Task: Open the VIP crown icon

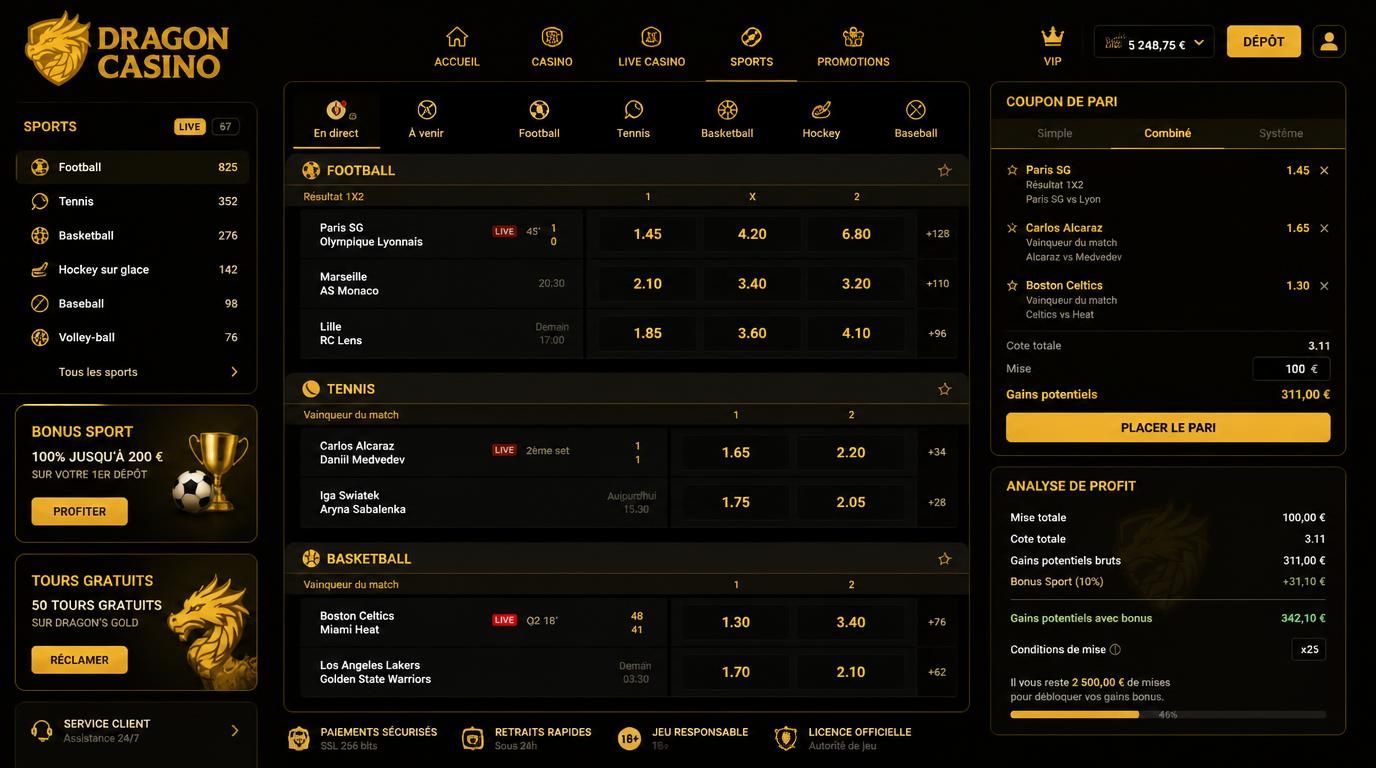Action: coord(1052,37)
